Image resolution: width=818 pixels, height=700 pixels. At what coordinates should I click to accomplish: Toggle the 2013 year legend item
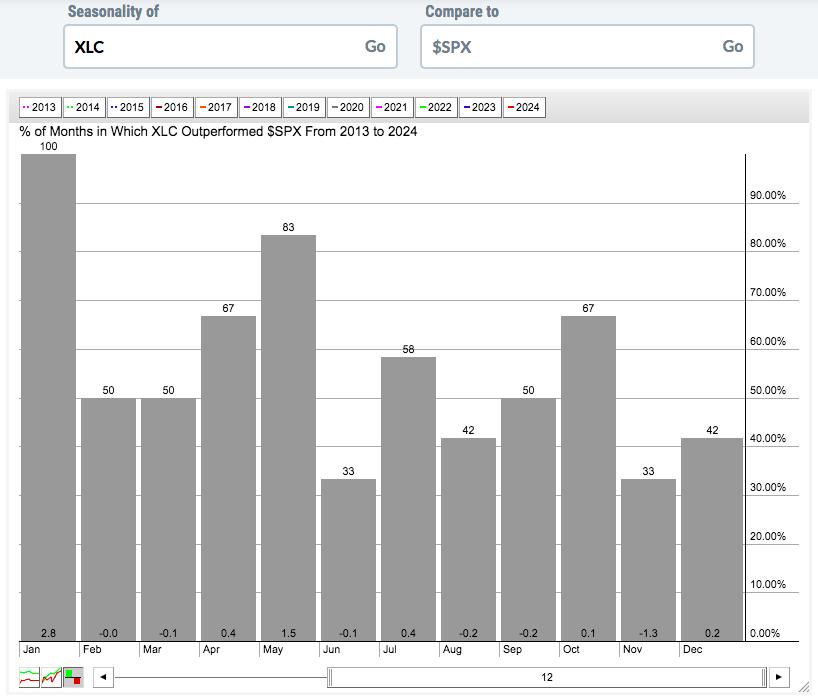click(40, 107)
